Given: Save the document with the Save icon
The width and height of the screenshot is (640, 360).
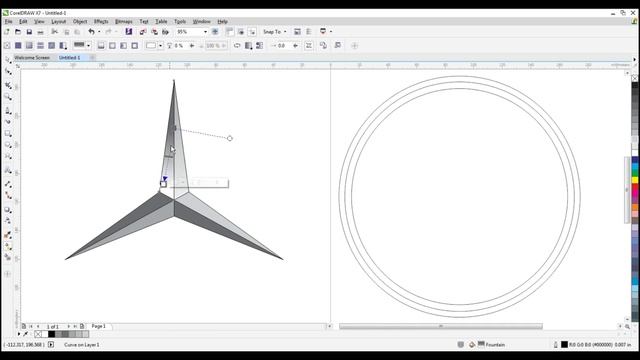Looking at the screenshot, I should click(x=29, y=31).
